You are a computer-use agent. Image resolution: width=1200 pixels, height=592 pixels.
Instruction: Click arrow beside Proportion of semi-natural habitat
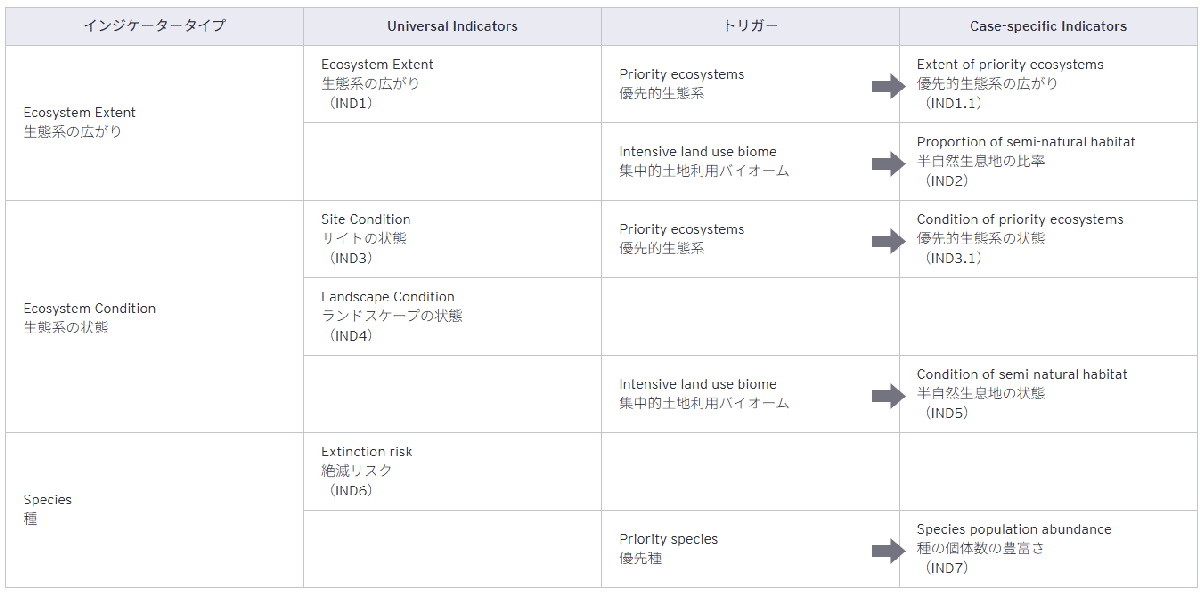click(x=887, y=164)
